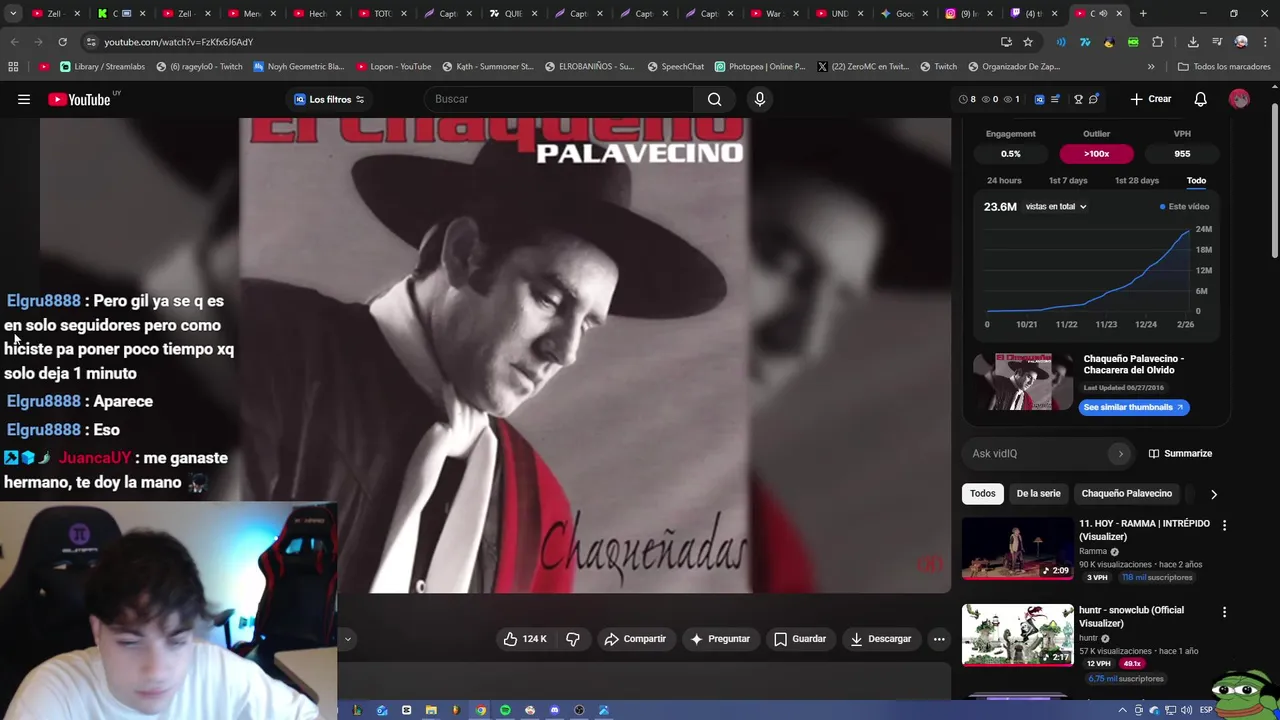The width and height of the screenshot is (1280, 720).
Task: Select the Todos filter chip
Action: click(983, 494)
